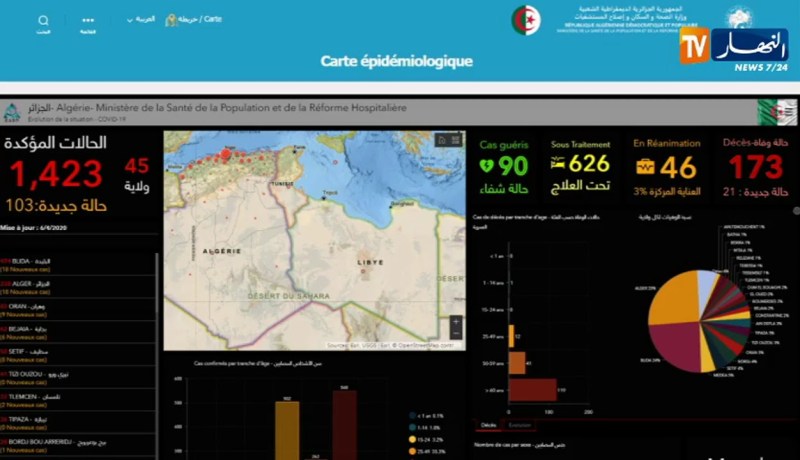Toggle the '15-24' legend entry
Screen dimensions: 800x460
click(x=426, y=439)
